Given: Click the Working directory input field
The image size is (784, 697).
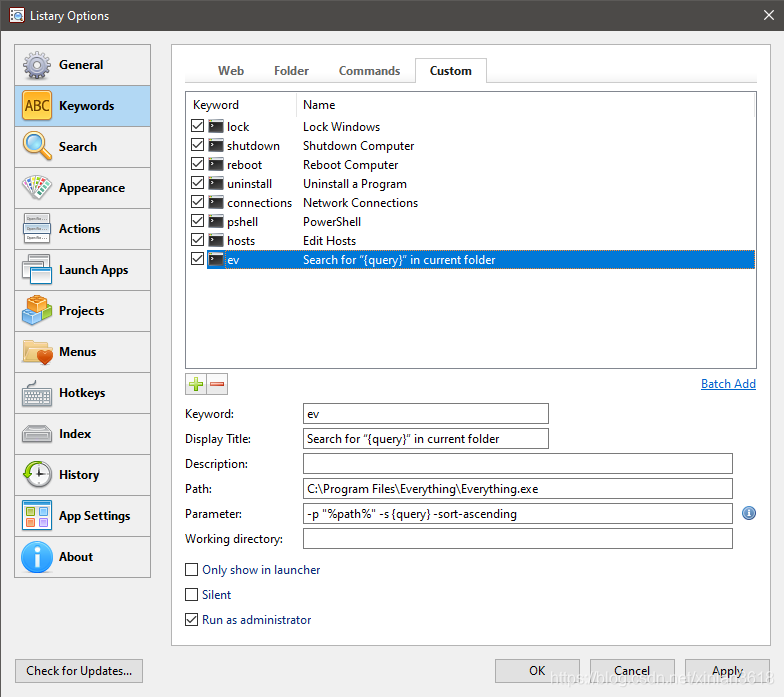Looking at the screenshot, I should pos(518,538).
